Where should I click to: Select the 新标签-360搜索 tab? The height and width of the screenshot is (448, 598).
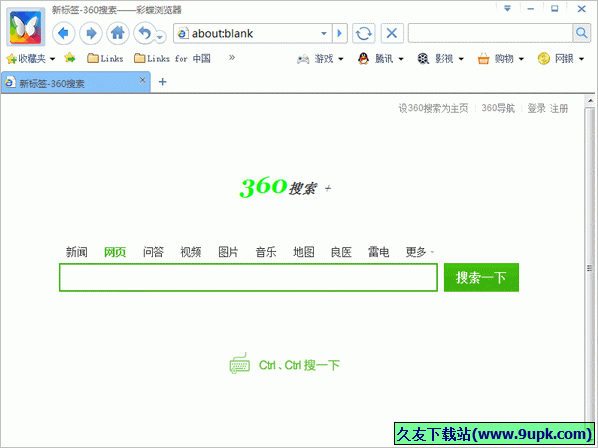(76, 82)
